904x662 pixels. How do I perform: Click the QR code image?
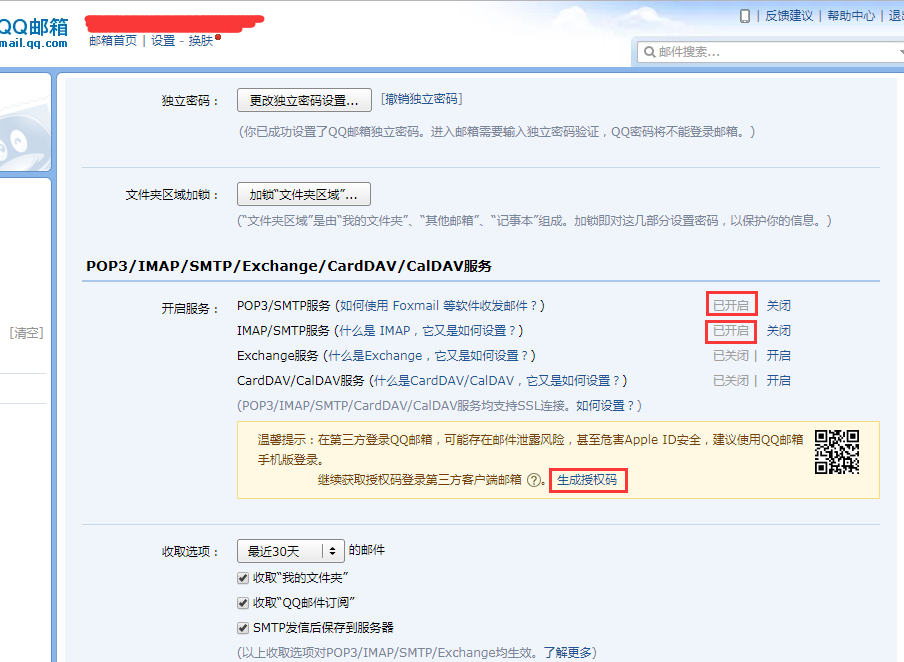click(837, 452)
